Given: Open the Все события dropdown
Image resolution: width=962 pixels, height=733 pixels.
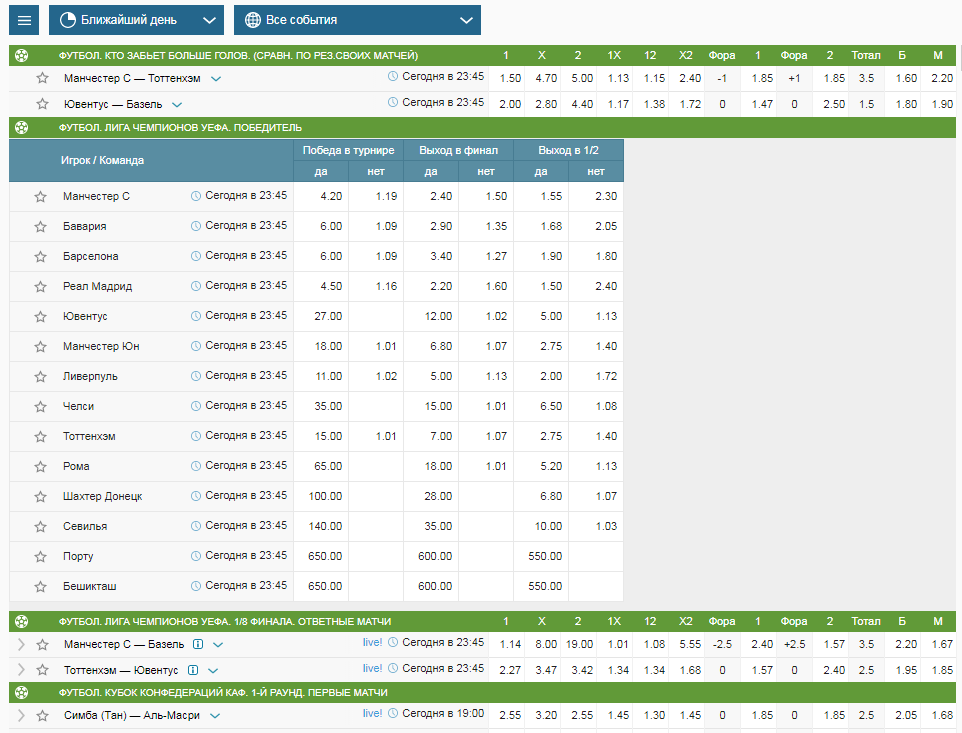Looking at the screenshot, I should [357, 20].
